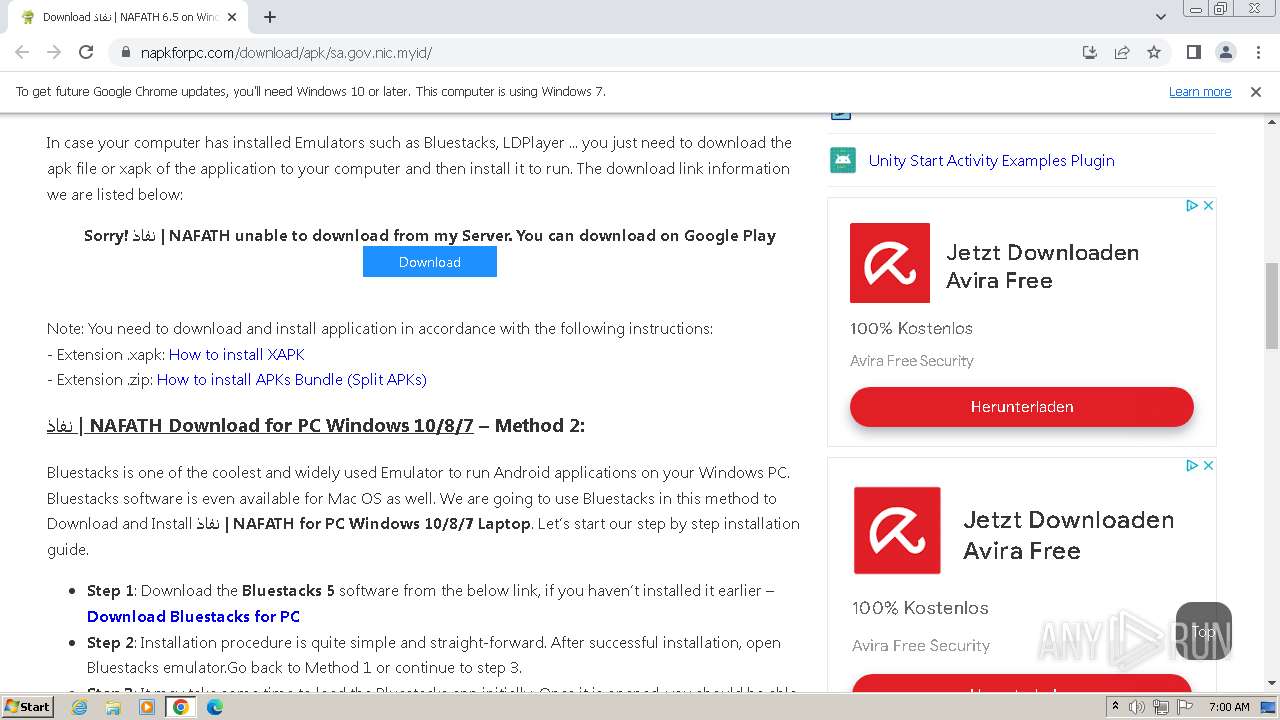Open the install/download page icon in address bar

tap(1090, 52)
